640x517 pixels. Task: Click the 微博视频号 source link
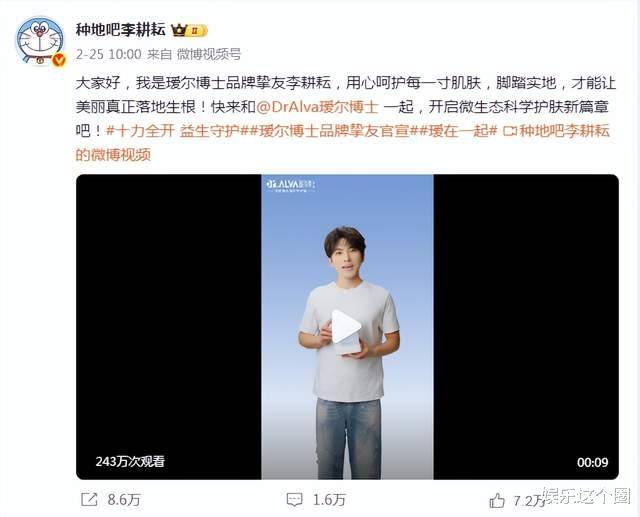[x=209, y=54]
